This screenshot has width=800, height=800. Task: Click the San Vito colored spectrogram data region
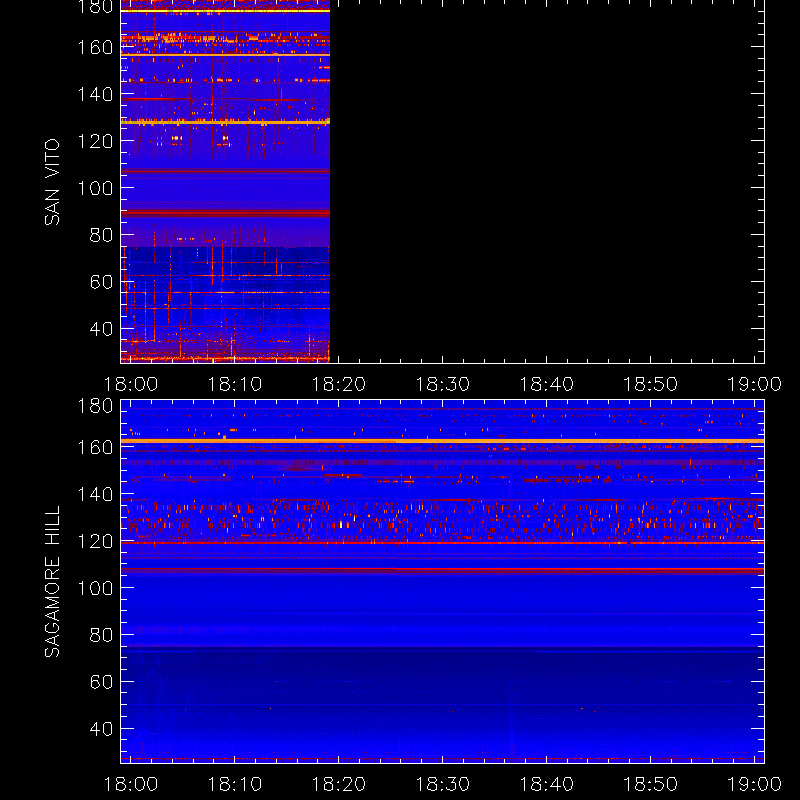click(225, 181)
